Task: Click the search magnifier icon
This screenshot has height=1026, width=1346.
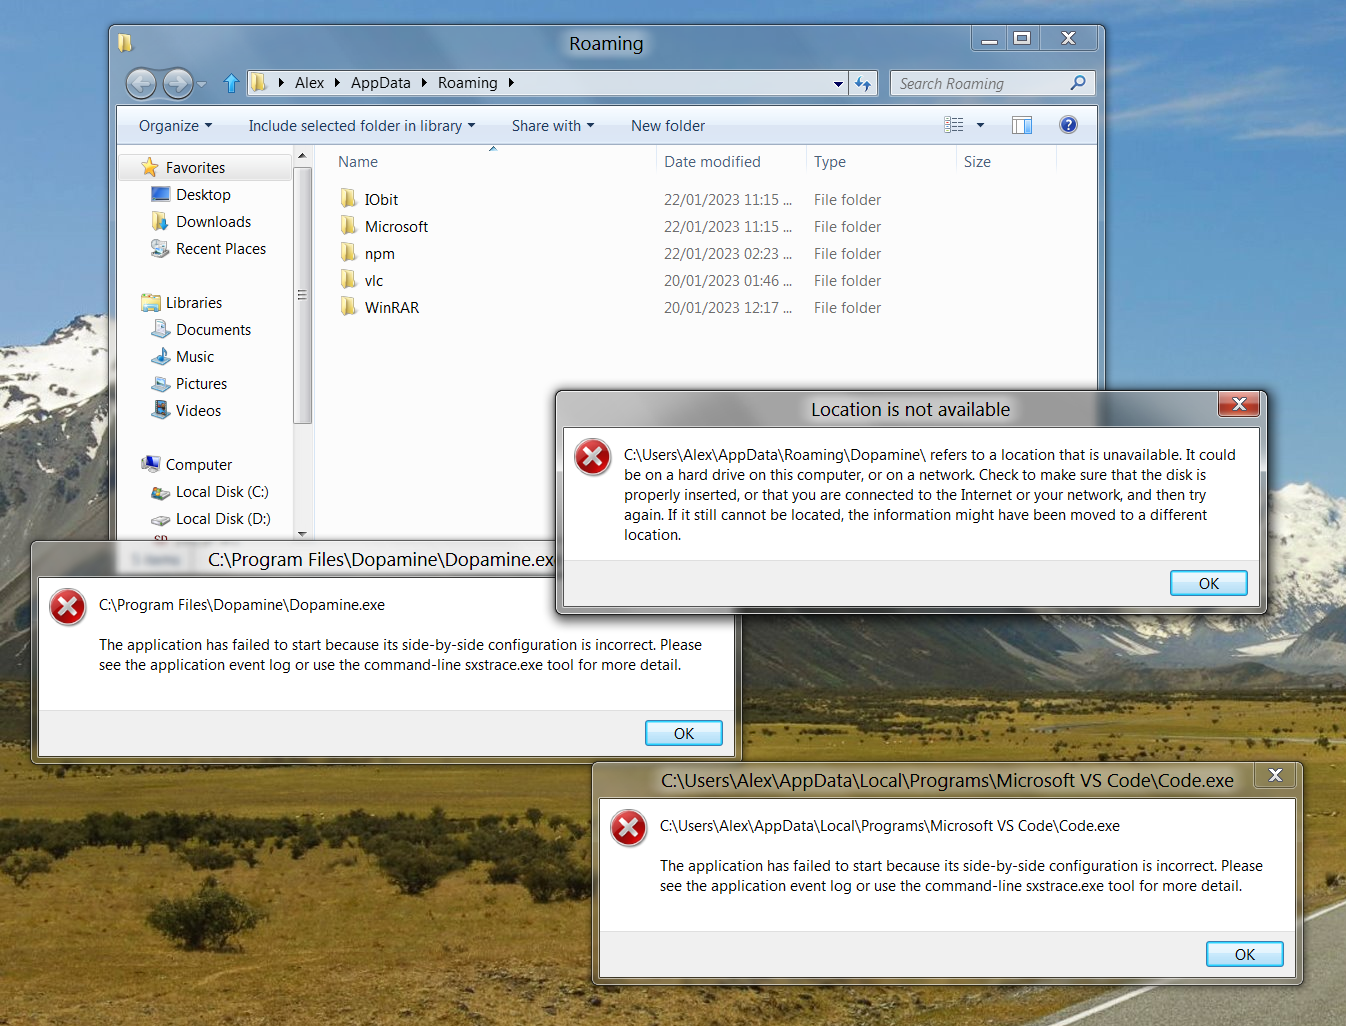Action: pos(1077,83)
